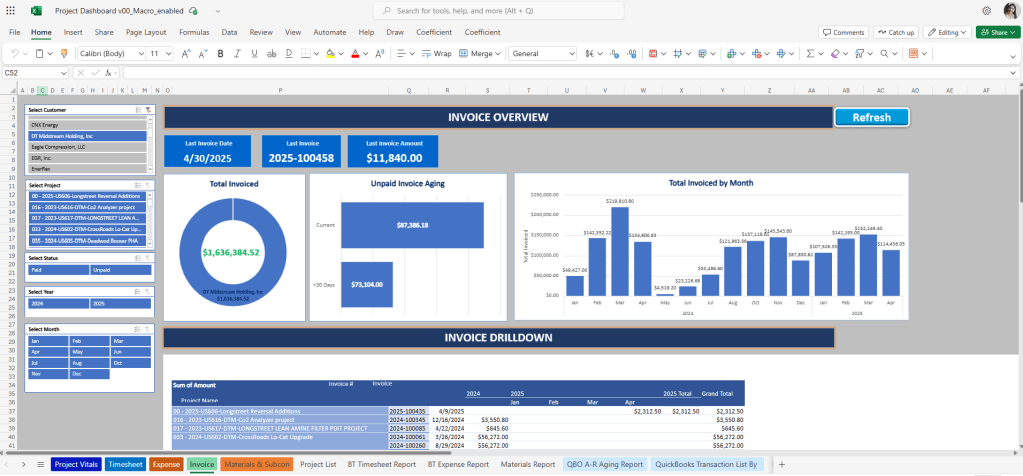Clear filter on Select Customer slicer
The height and width of the screenshot is (476, 1023).
click(148, 110)
